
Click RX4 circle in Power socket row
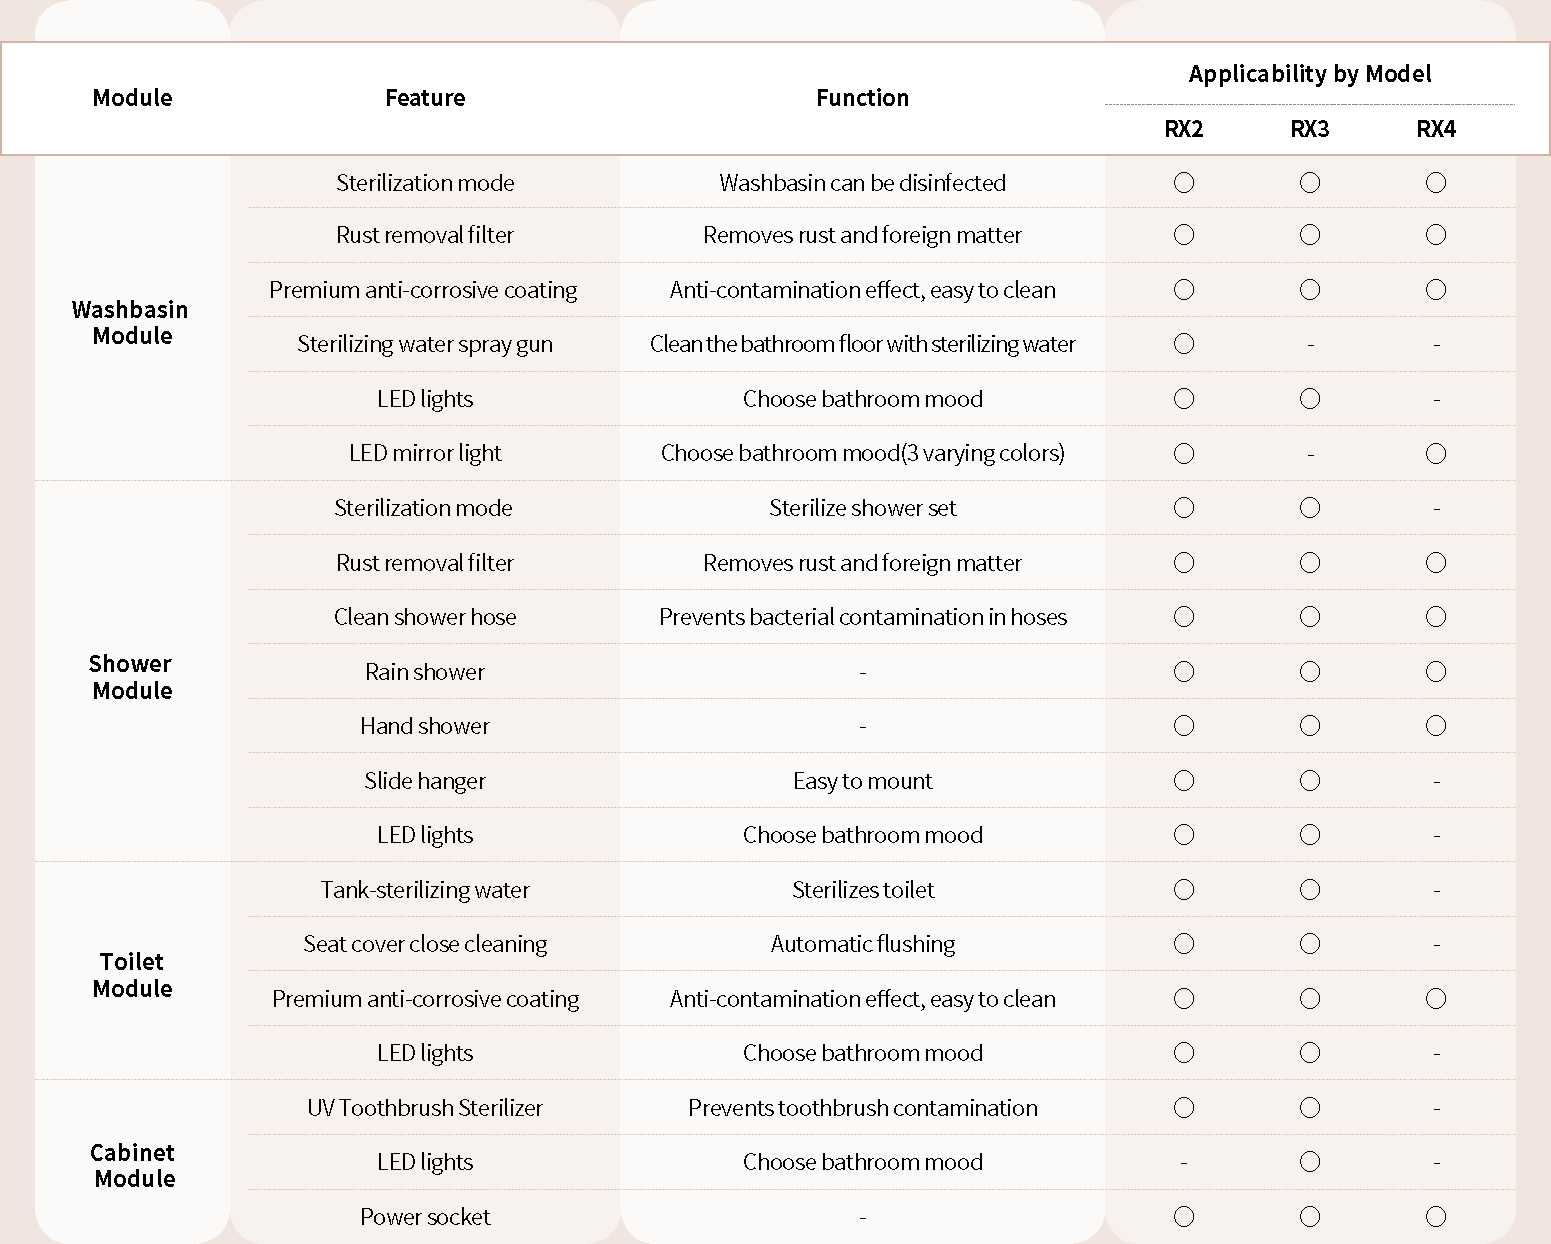(1436, 1217)
